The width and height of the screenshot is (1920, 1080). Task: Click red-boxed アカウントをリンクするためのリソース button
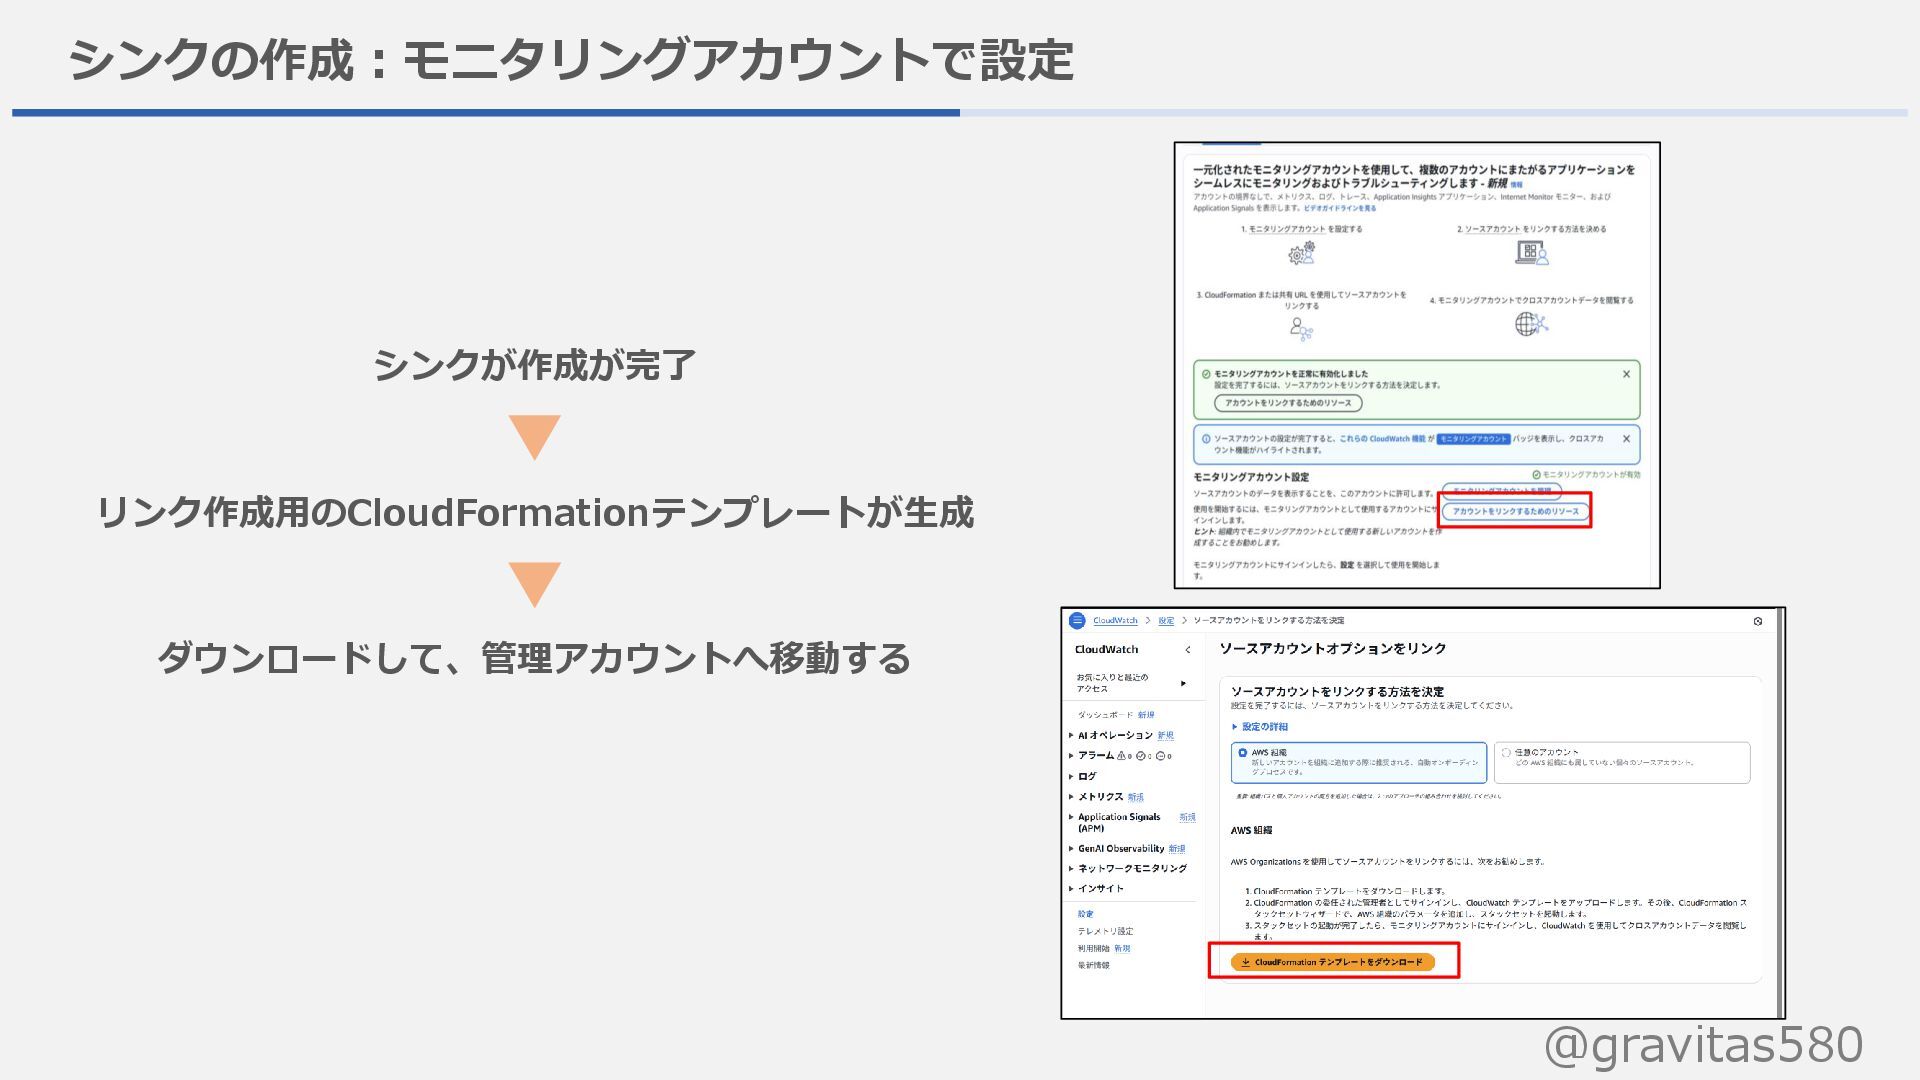pos(1515,511)
